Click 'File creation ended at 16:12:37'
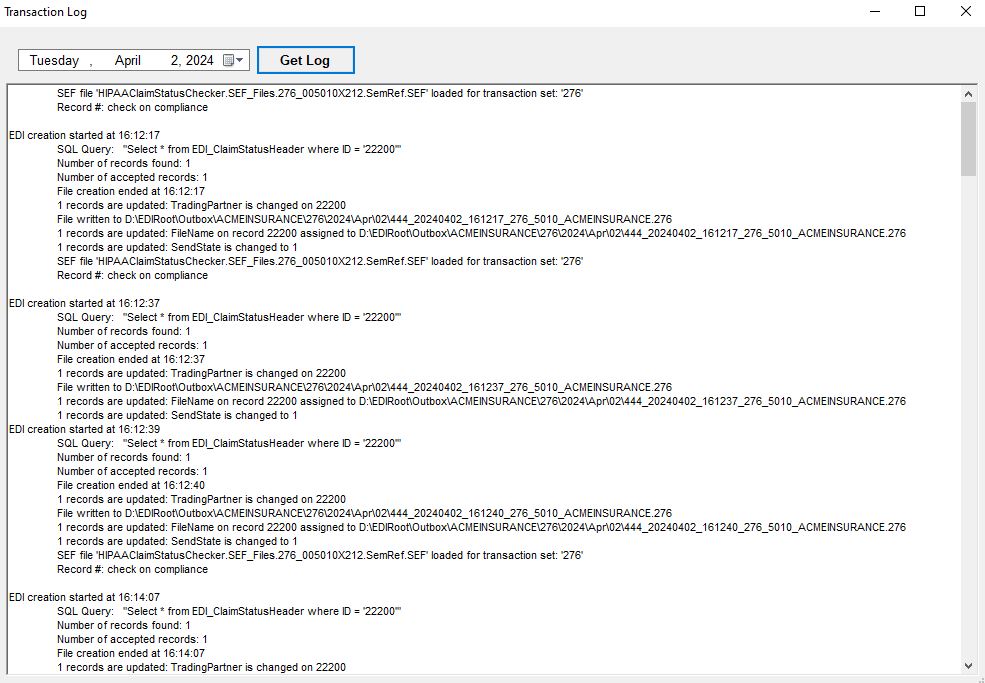 [x=131, y=359]
